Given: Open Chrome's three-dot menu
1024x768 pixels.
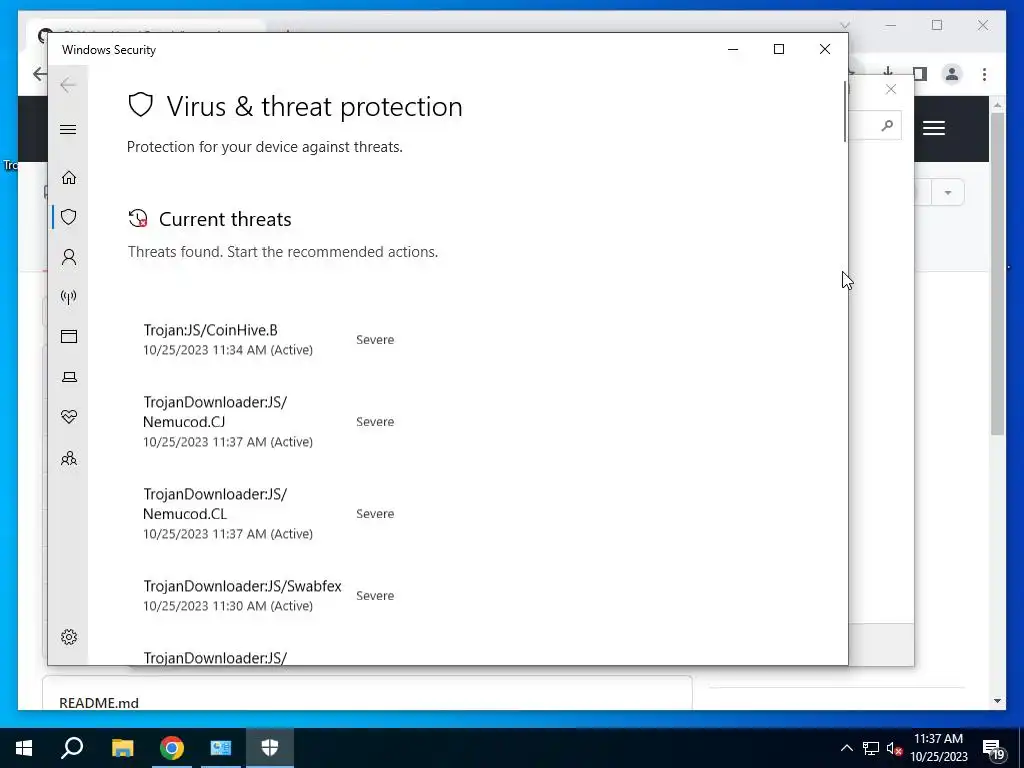Looking at the screenshot, I should tap(984, 74).
